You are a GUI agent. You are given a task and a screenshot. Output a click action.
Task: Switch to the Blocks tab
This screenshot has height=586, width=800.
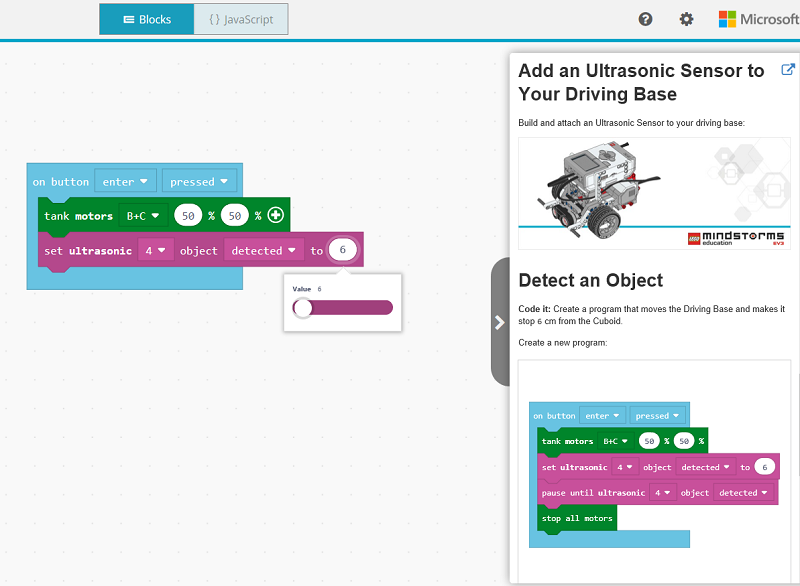coord(146,18)
